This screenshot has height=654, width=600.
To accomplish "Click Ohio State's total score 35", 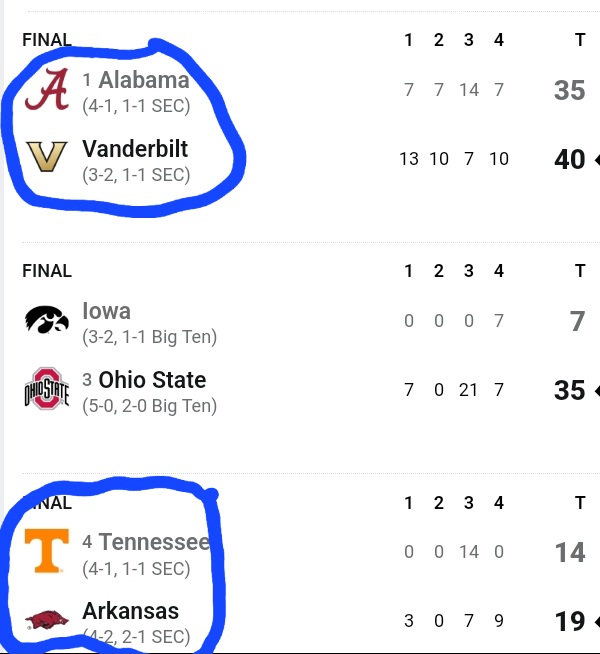I will tap(569, 390).
